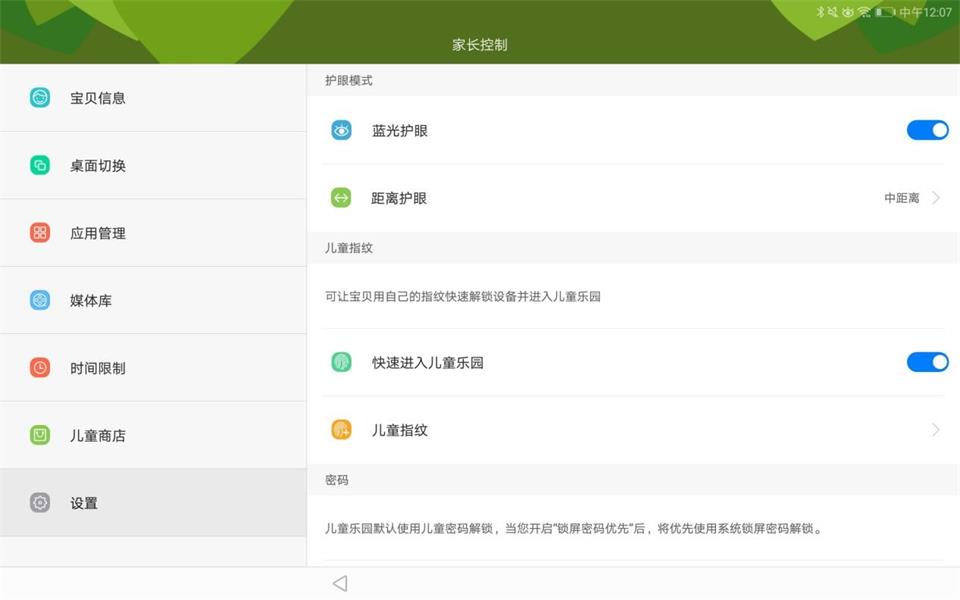The width and height of the screenshot is (960, 600).
Task: Click the 应用管理 grid icon
Action: point(40,233)
